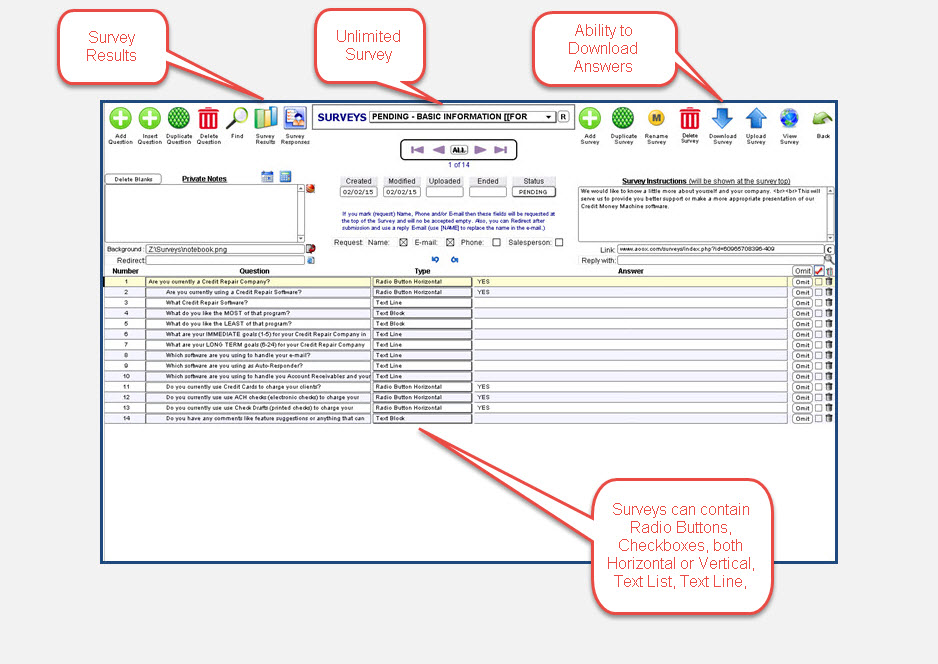938x664 pixels.
Task: Click the red Delete Question trash icon
Action: (208, 120)
